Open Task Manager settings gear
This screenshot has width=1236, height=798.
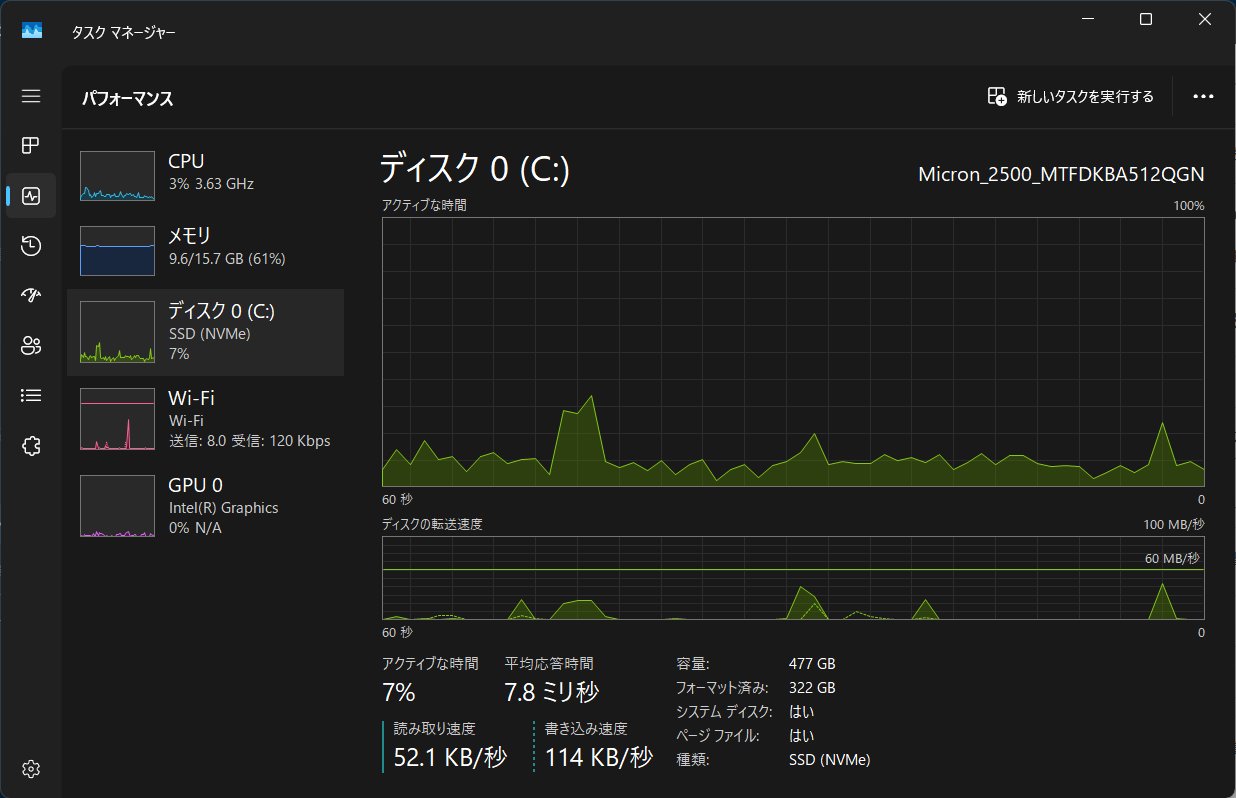click(31, 769)
